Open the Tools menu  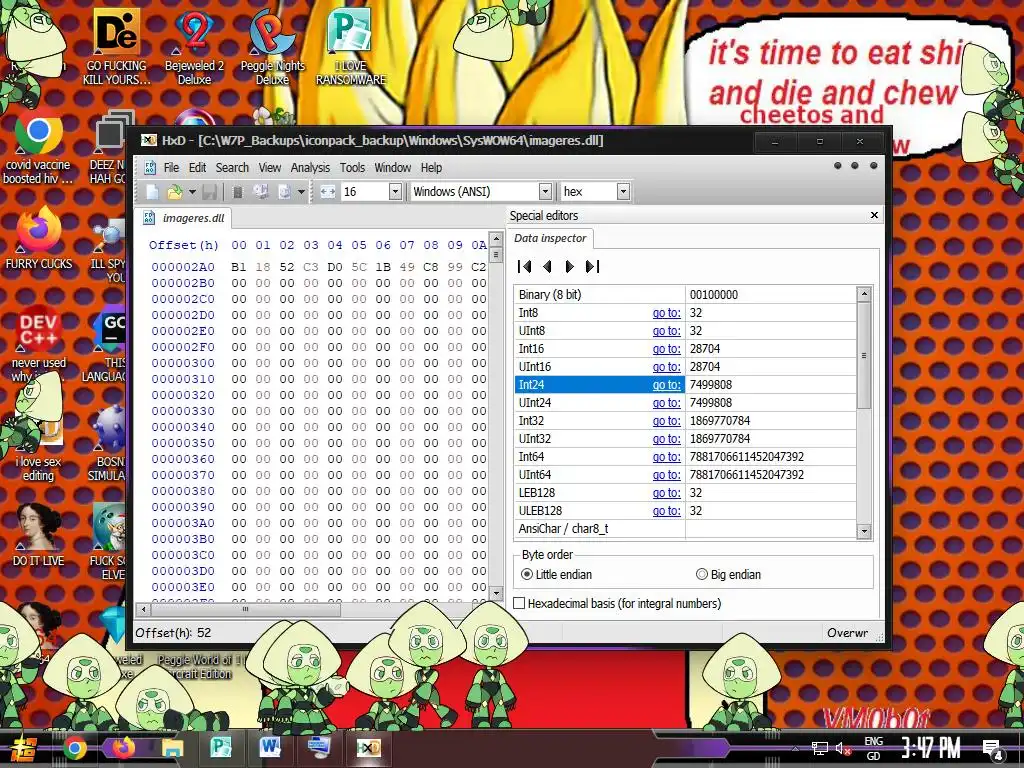pyautogui.click(x=352, y=168)
